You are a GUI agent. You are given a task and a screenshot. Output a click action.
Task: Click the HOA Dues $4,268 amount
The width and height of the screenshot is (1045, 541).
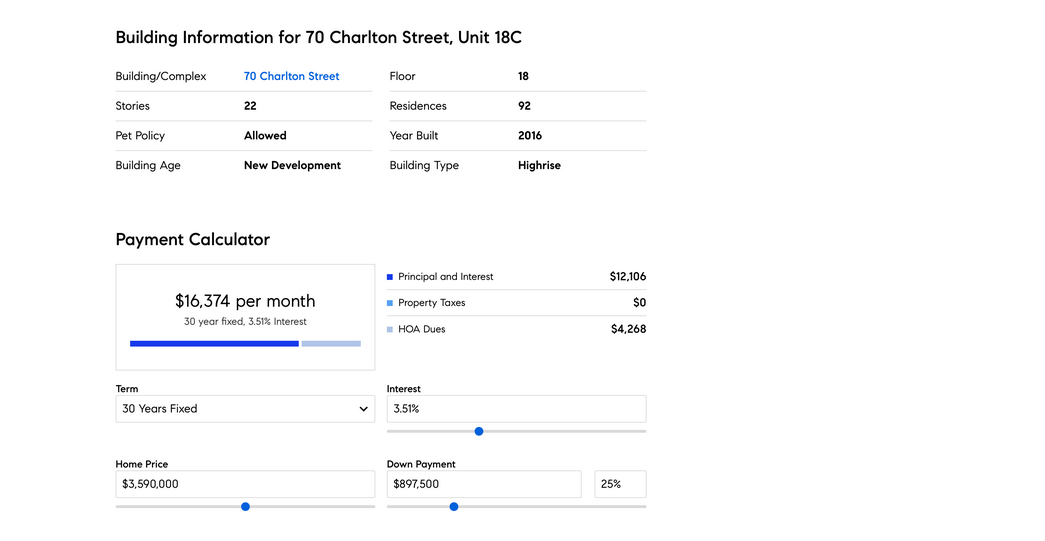coord(628,329)
